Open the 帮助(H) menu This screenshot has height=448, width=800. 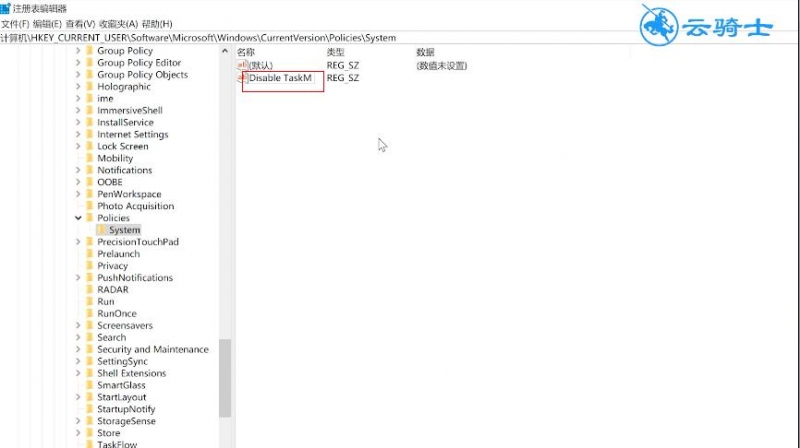pos(157,24)
